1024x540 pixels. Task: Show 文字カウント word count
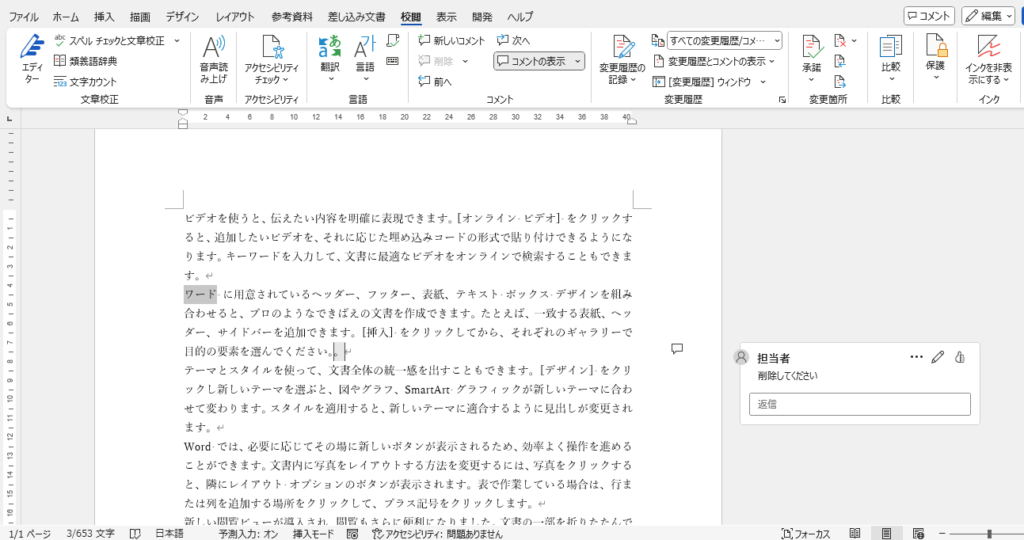click(x=86, y=81)
